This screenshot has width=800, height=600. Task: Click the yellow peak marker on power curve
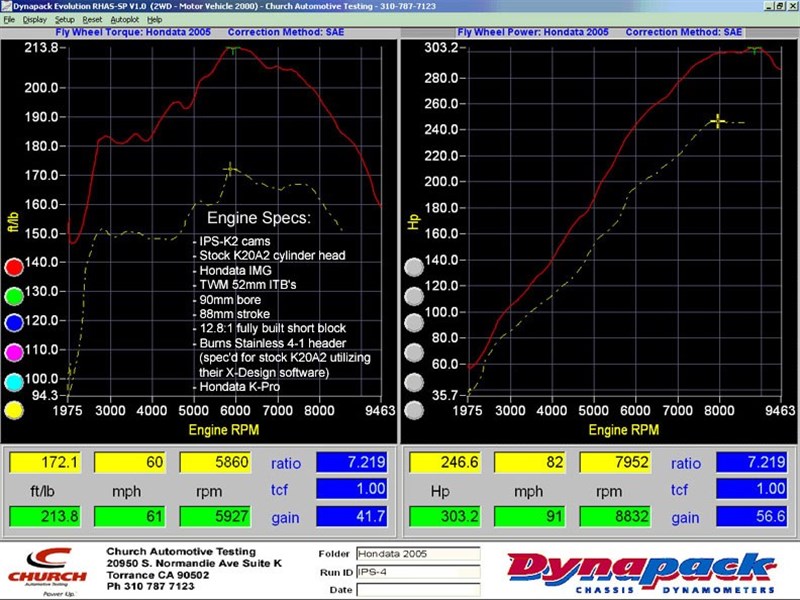[717, 121]
